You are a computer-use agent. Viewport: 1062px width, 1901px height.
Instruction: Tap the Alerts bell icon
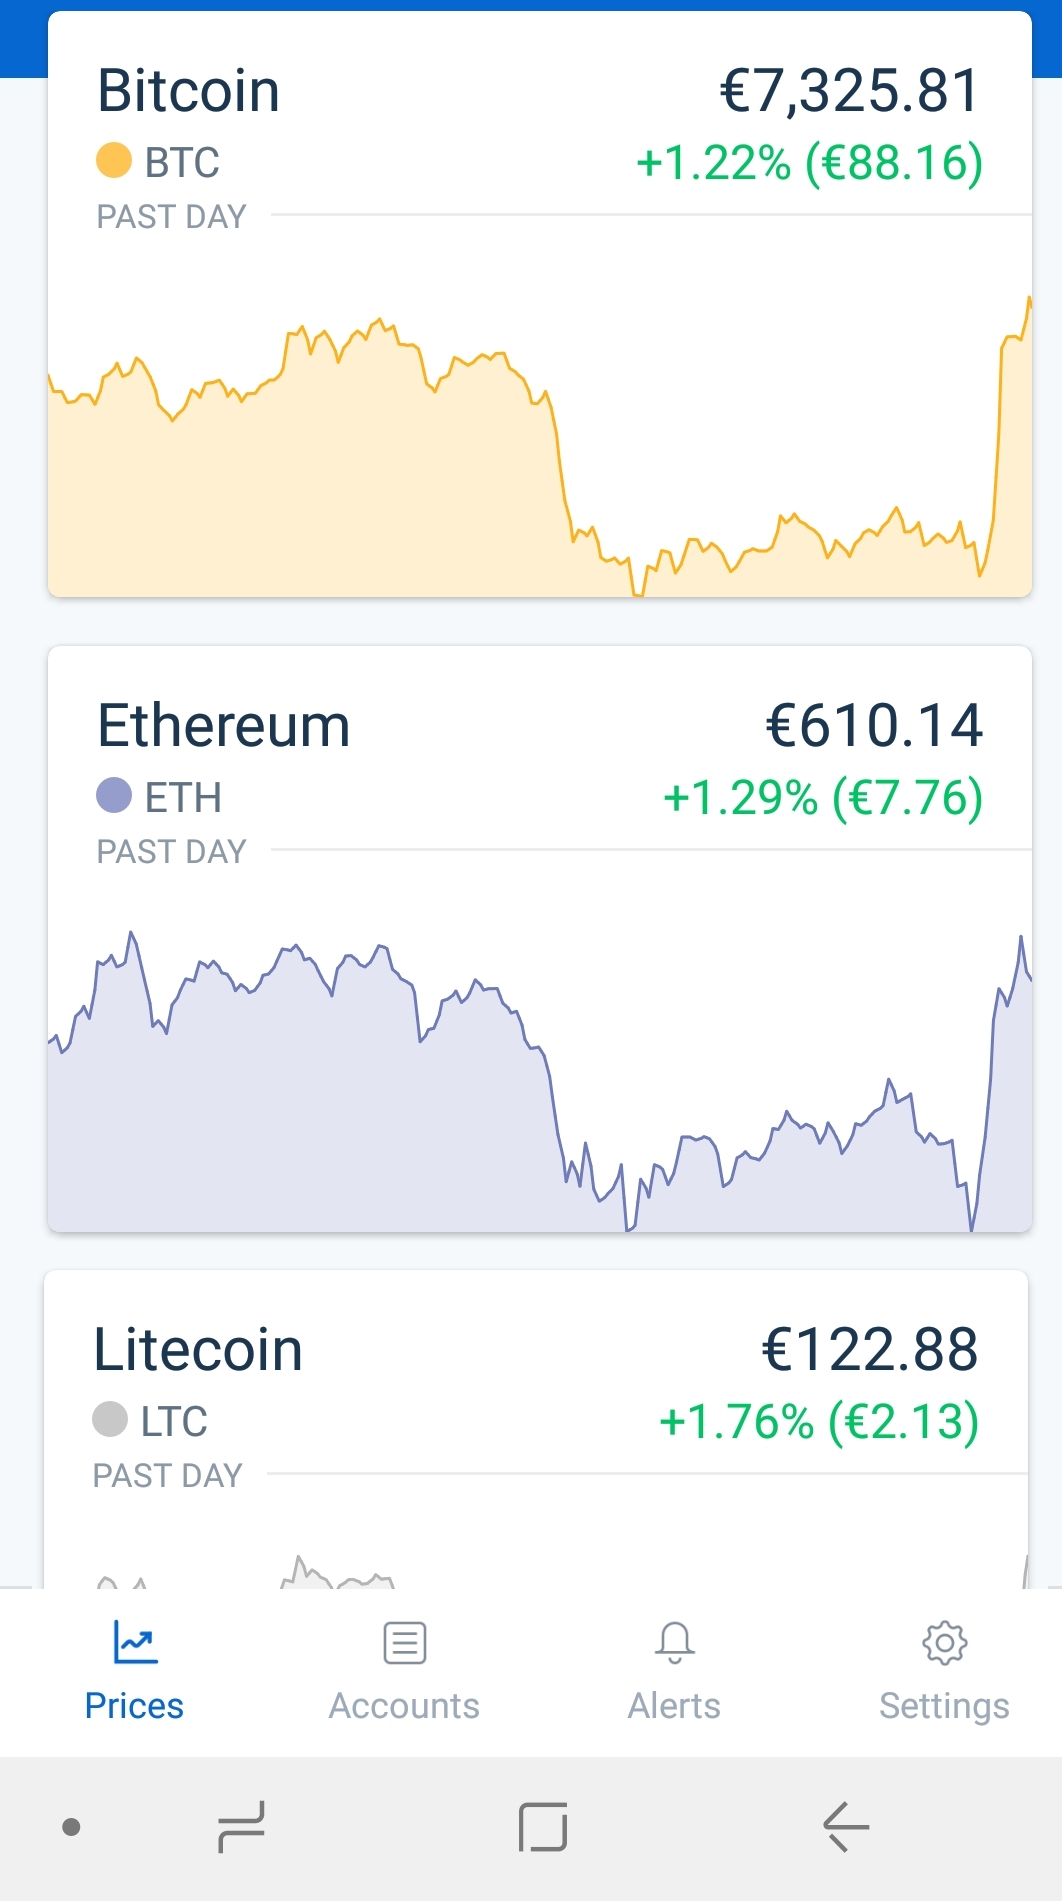click(674, 1642)
